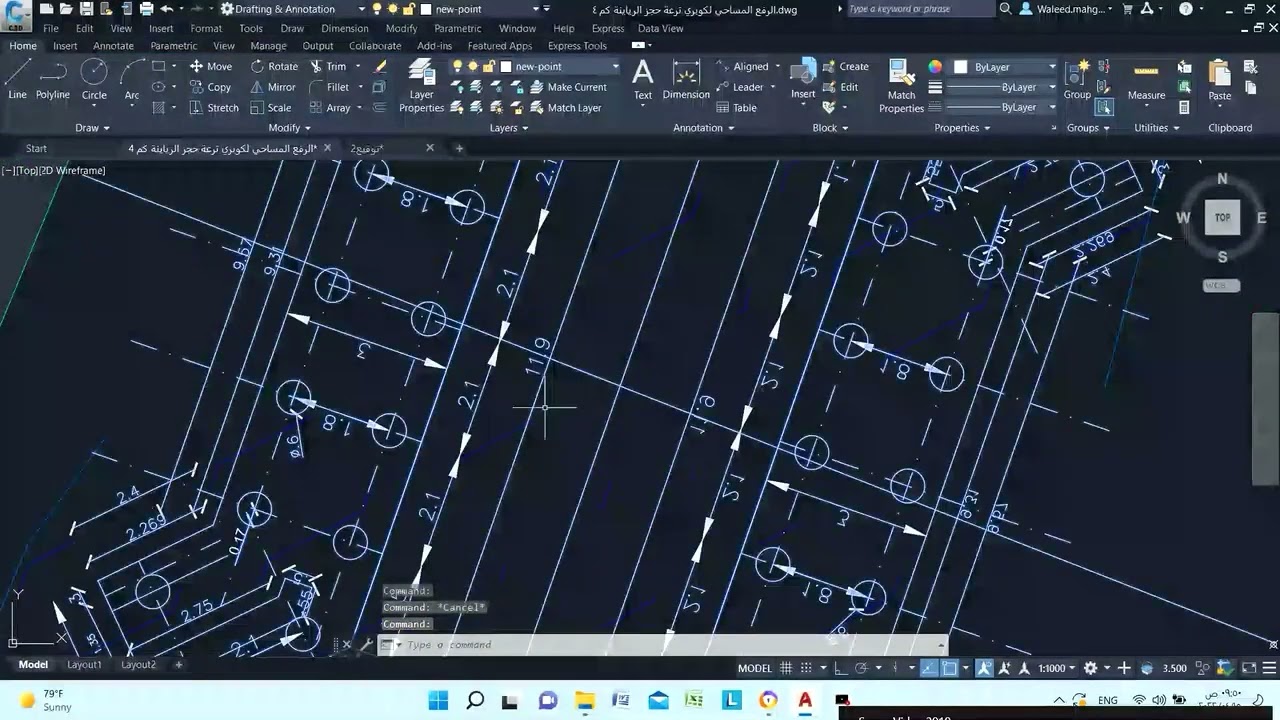The height and width of the screenshot is (720, 1280).
Task: Click the Rotate tool
Action: [274, 66]
